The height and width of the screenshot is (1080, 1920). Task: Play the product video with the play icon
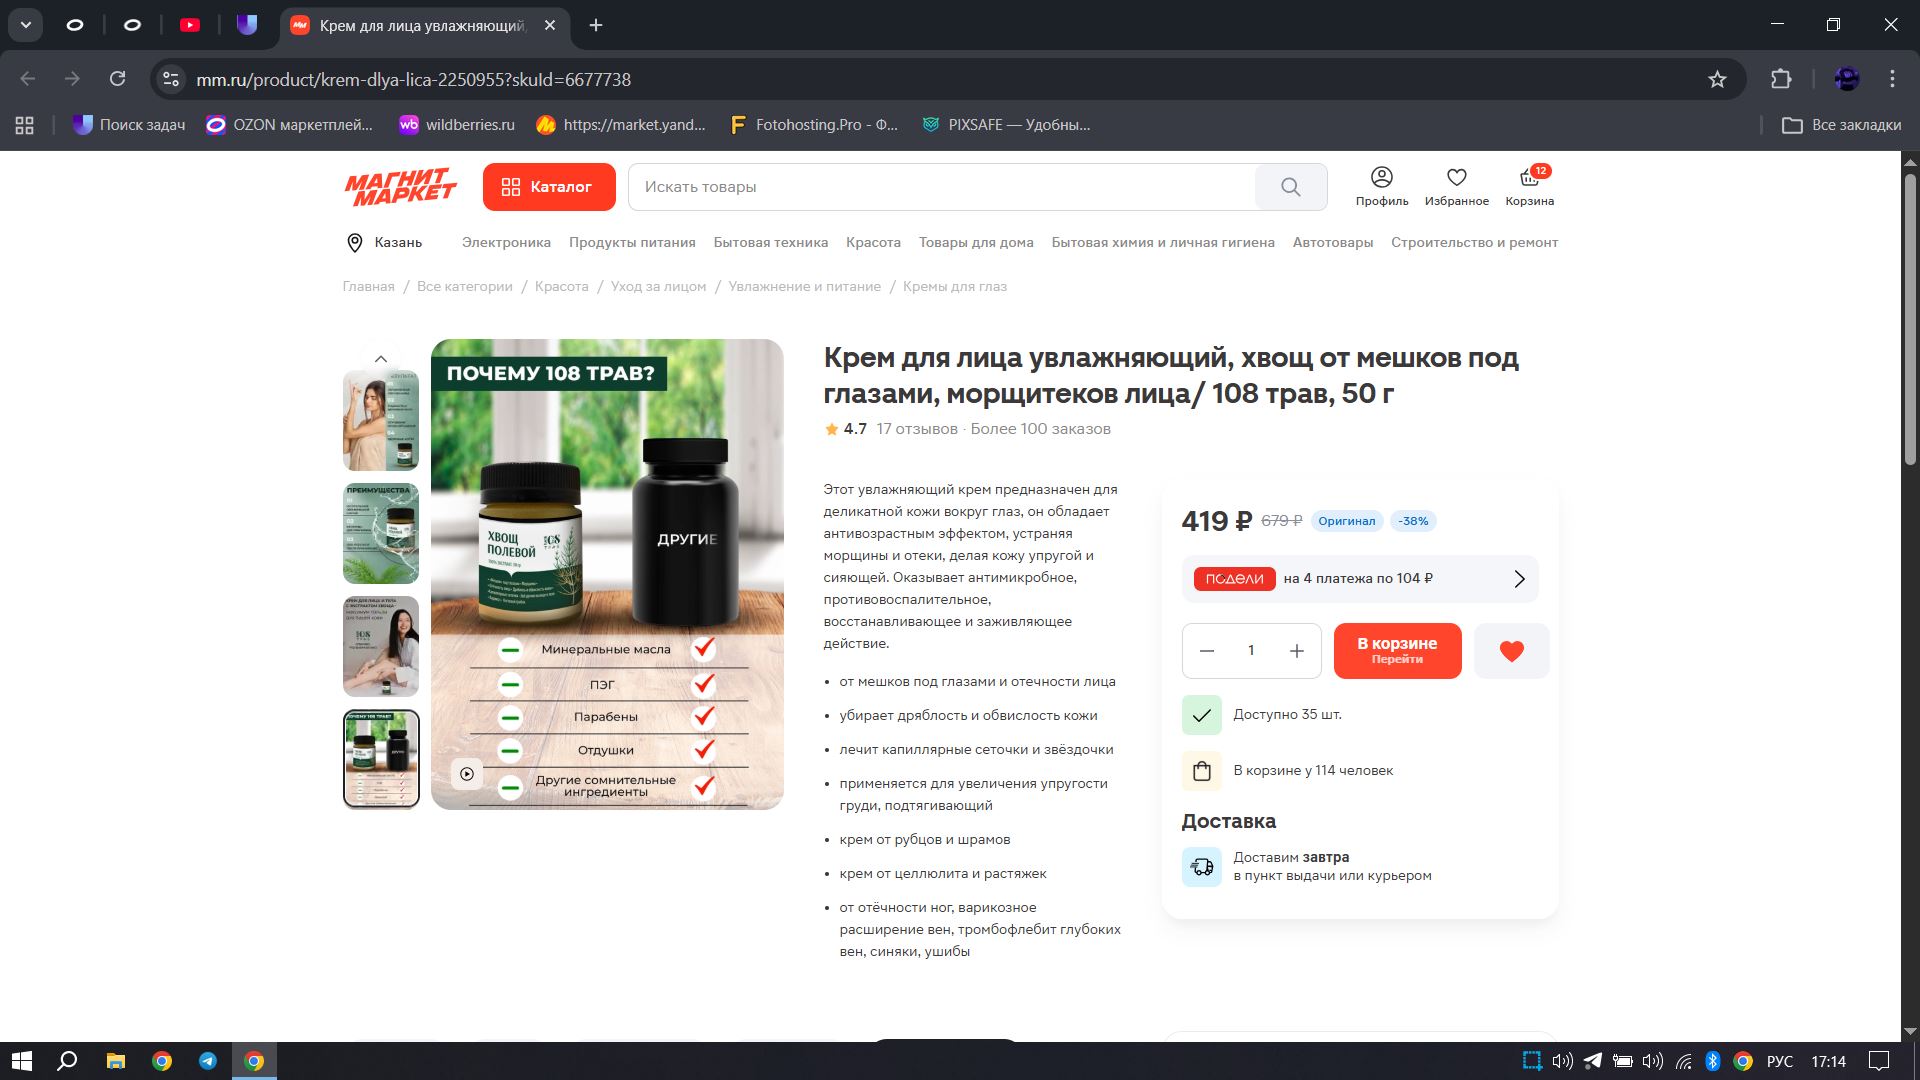coord(467,774)
